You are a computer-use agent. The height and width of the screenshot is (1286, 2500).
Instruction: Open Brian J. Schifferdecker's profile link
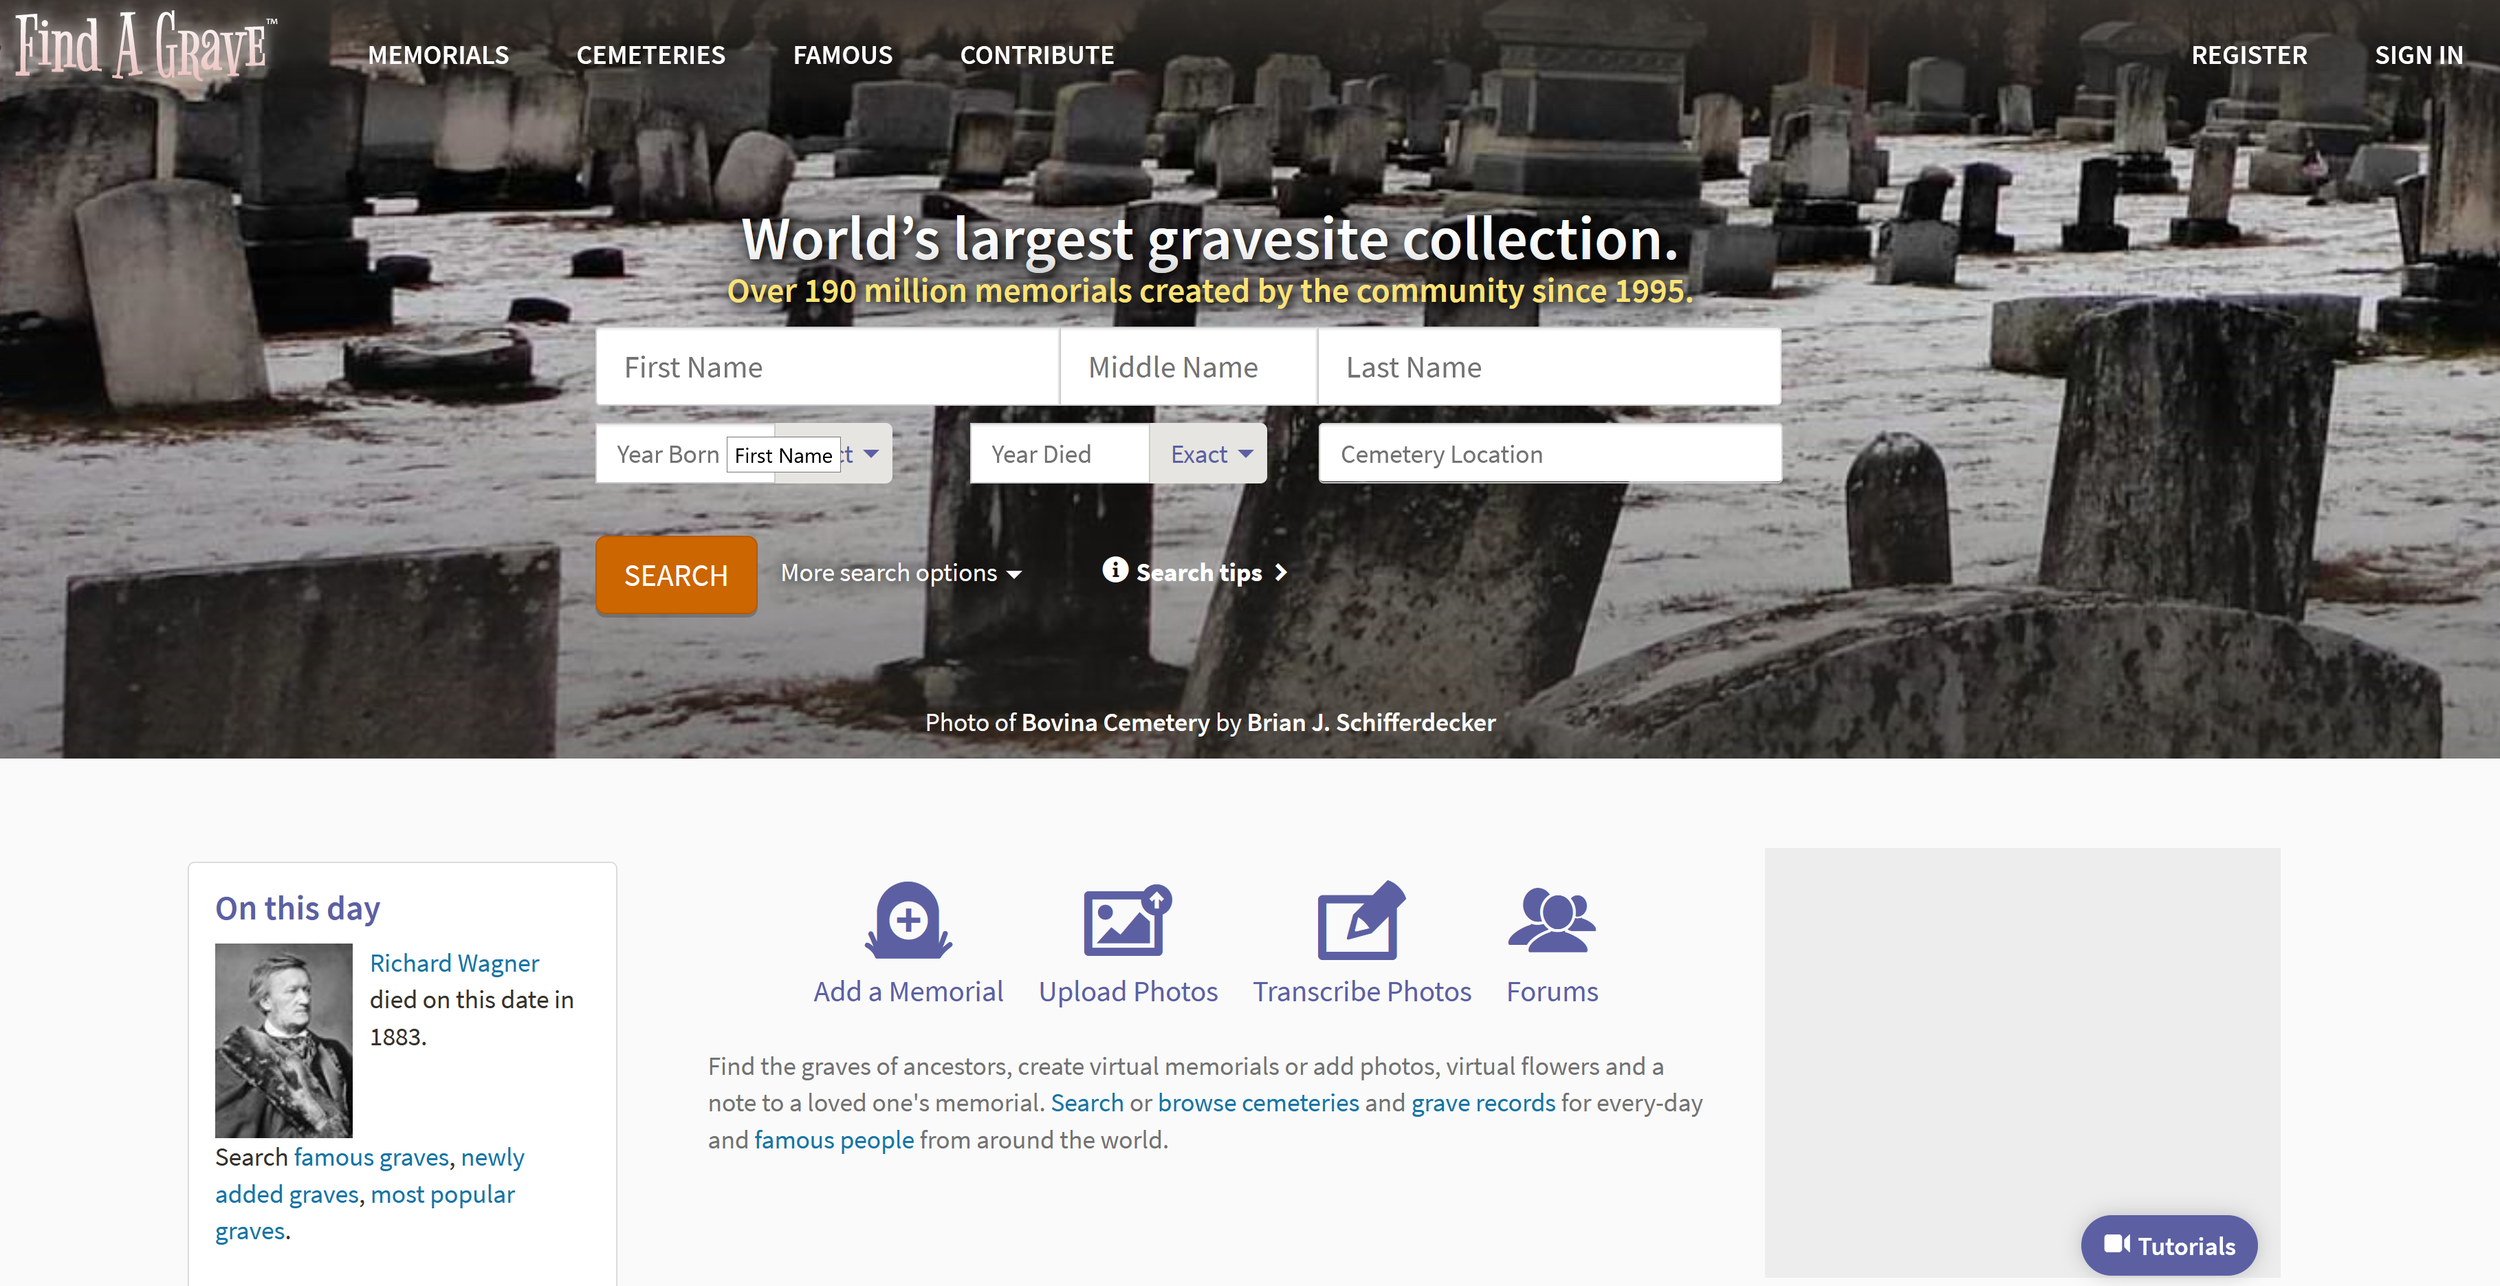click(1371, 722)
